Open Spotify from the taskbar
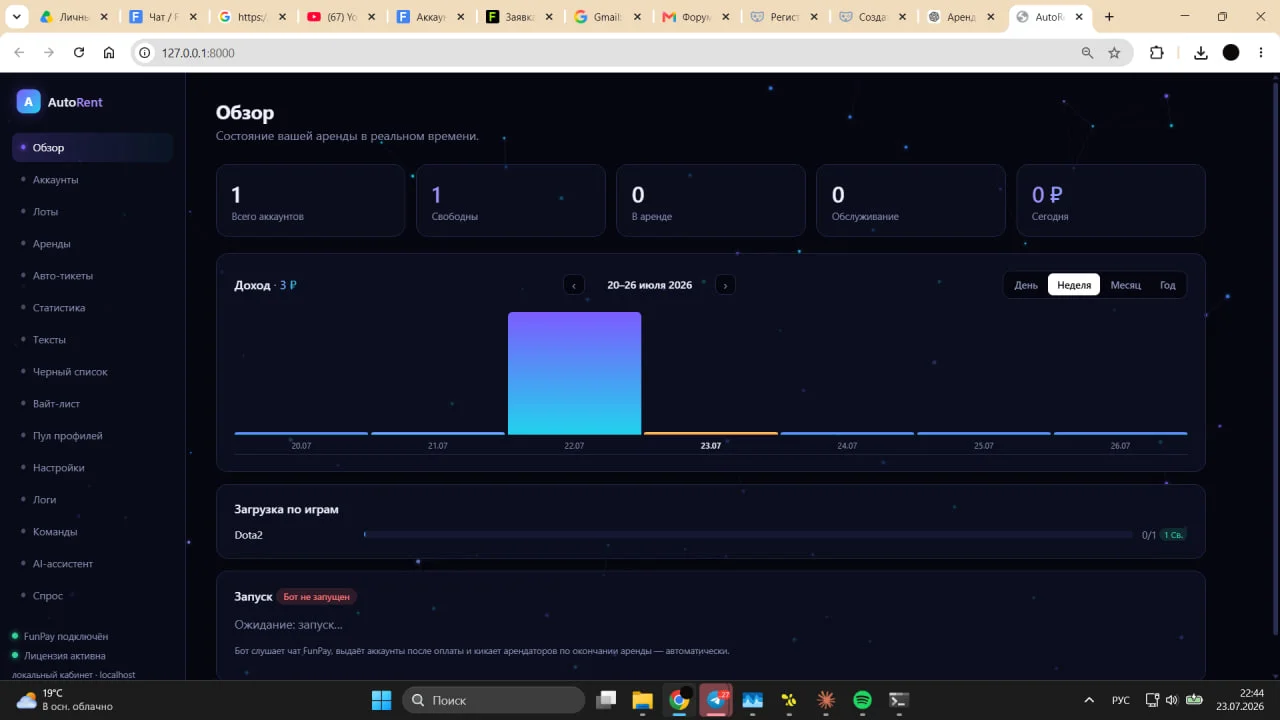 862,700
